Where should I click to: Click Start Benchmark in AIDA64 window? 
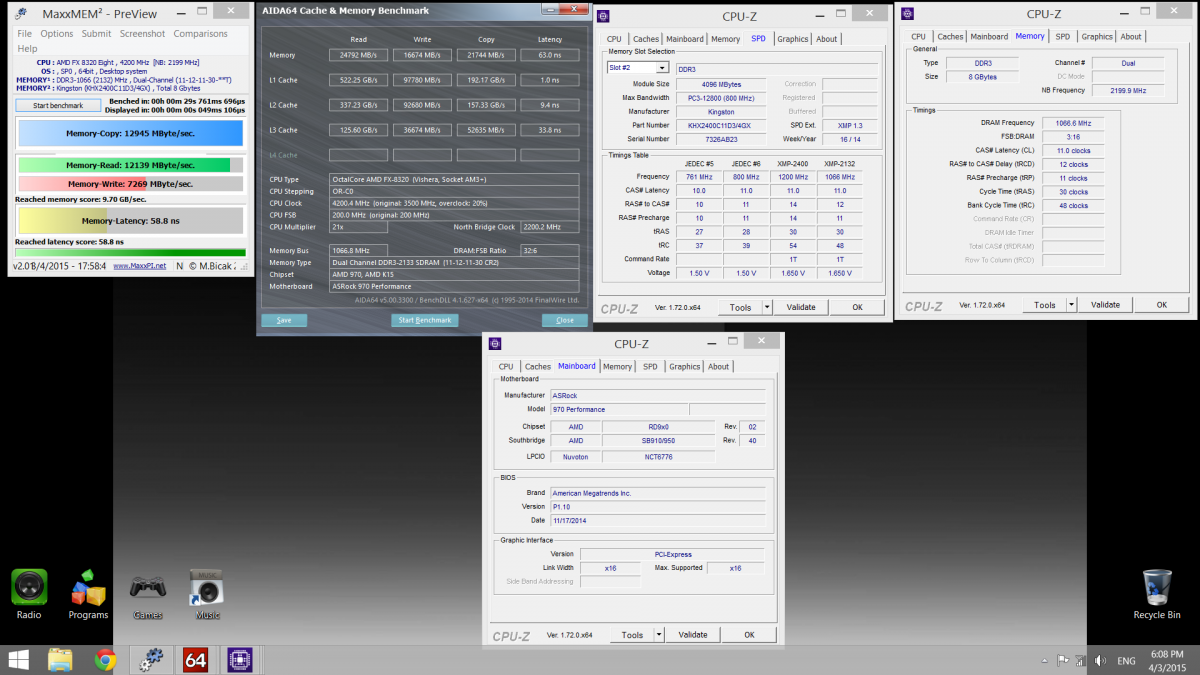click(x=424, y=321)
